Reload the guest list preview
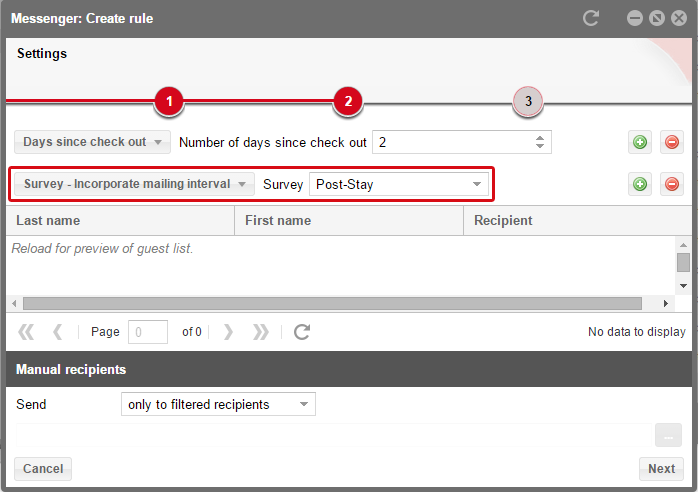Screen dimensions: 698x492 [302, 332]
